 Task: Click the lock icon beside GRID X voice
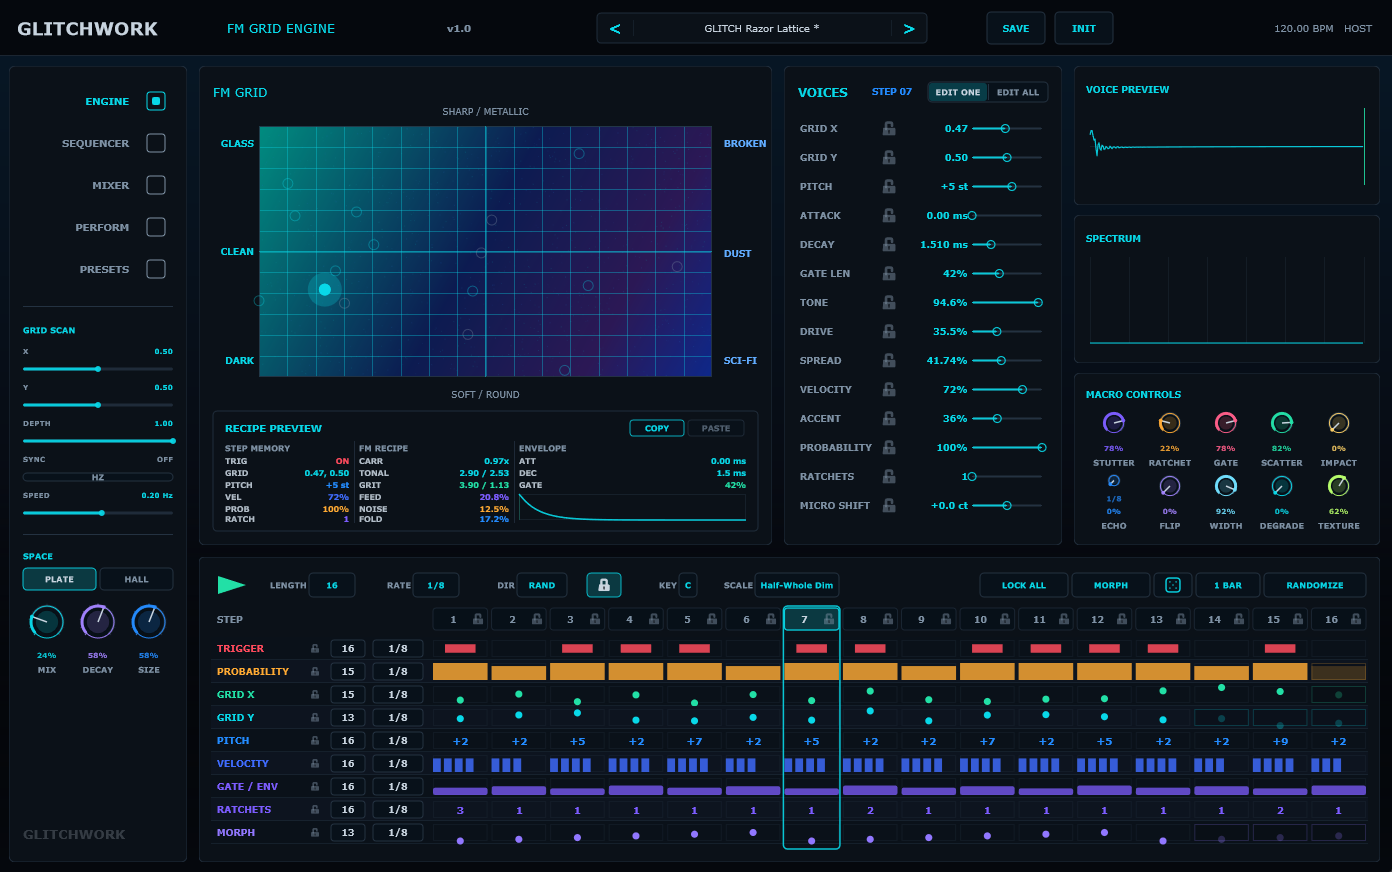pyautogui.click(x=889, y=128)
